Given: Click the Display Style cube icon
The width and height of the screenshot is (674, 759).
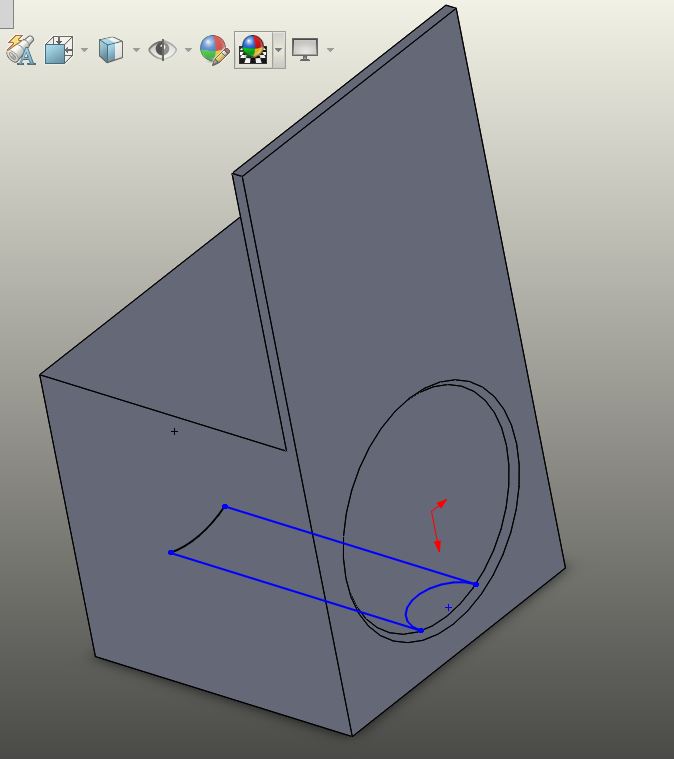Looking at the screenshot, I should (x=110, y=49).
